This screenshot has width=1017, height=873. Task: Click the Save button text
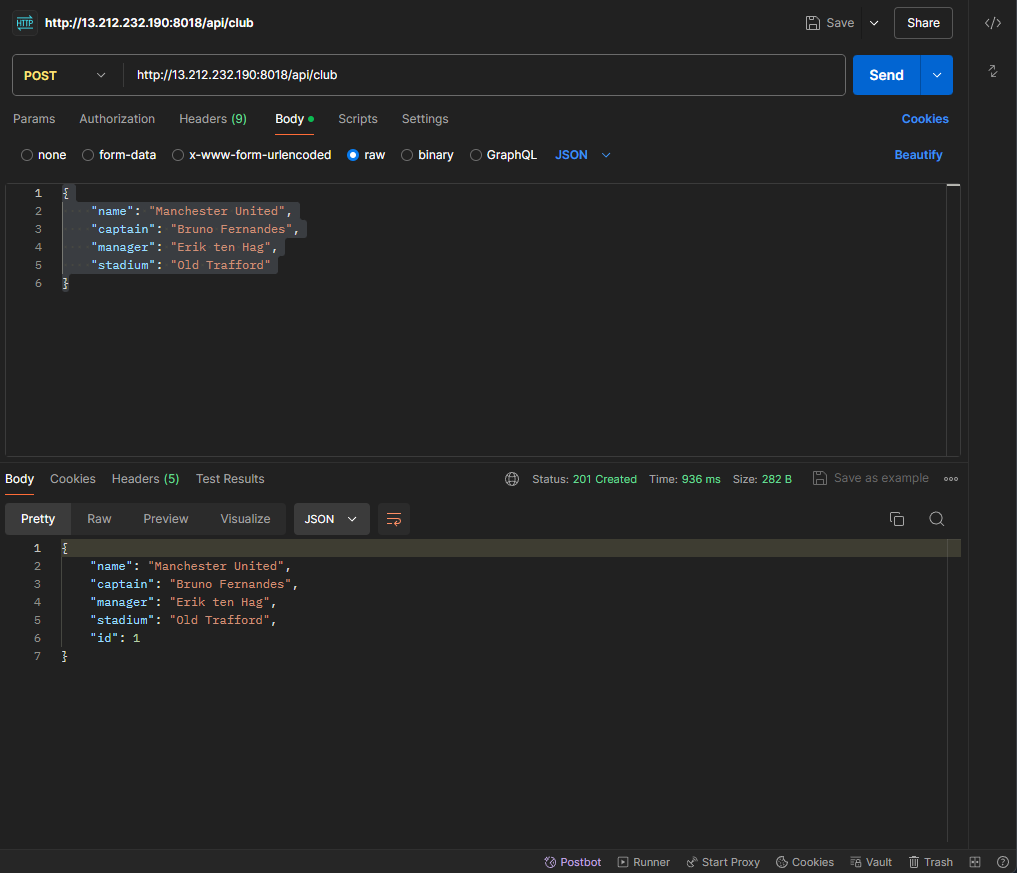[840, 23]
